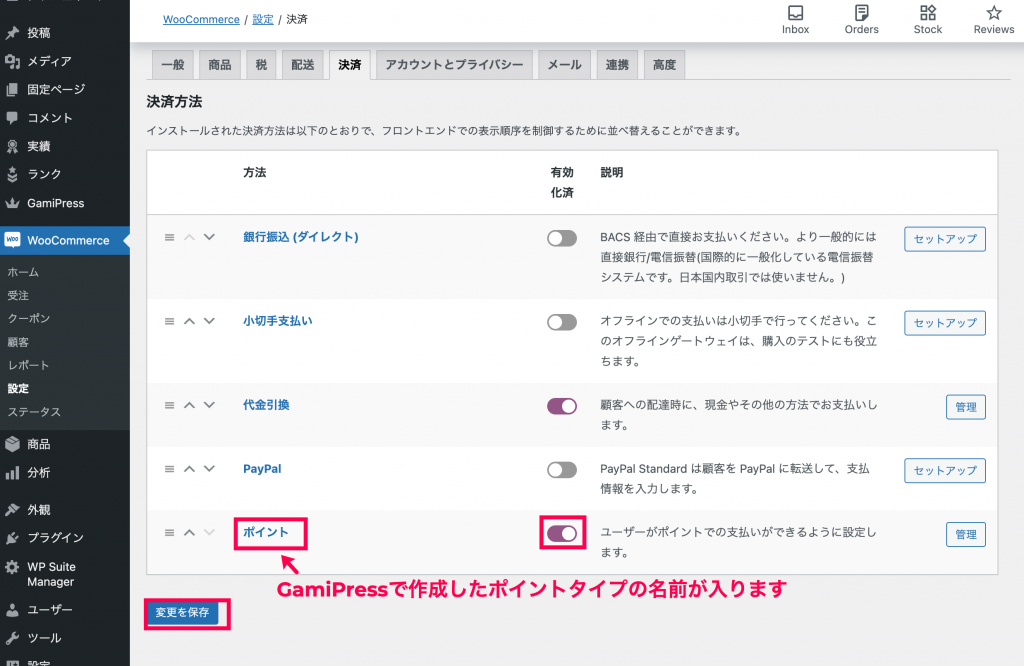The height and width of the screenshot is (666, 1024).
Task: Move ポイント up with chevron arrow
Action: click(189, 533)
